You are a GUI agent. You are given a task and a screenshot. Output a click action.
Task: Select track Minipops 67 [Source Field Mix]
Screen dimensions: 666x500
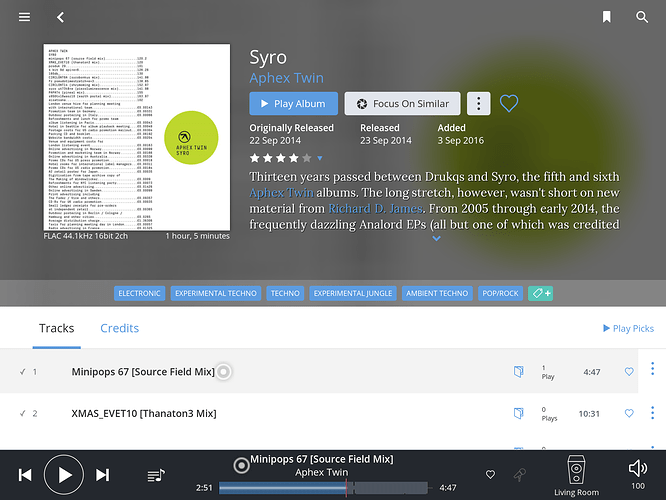[143, 372]
